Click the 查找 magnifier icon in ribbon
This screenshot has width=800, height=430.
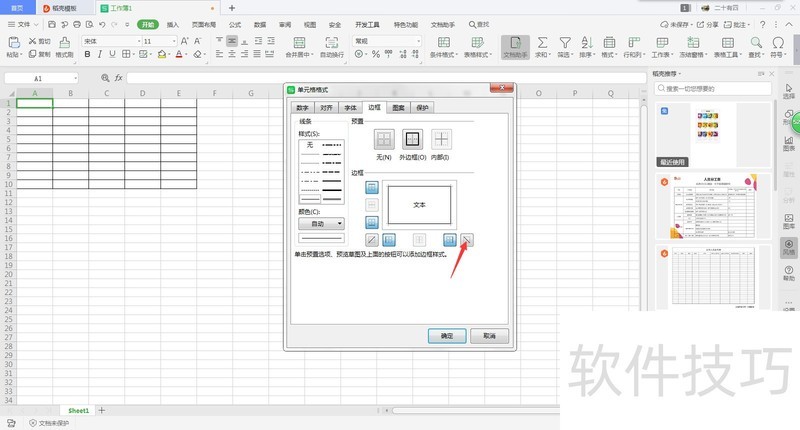[756, 43]
